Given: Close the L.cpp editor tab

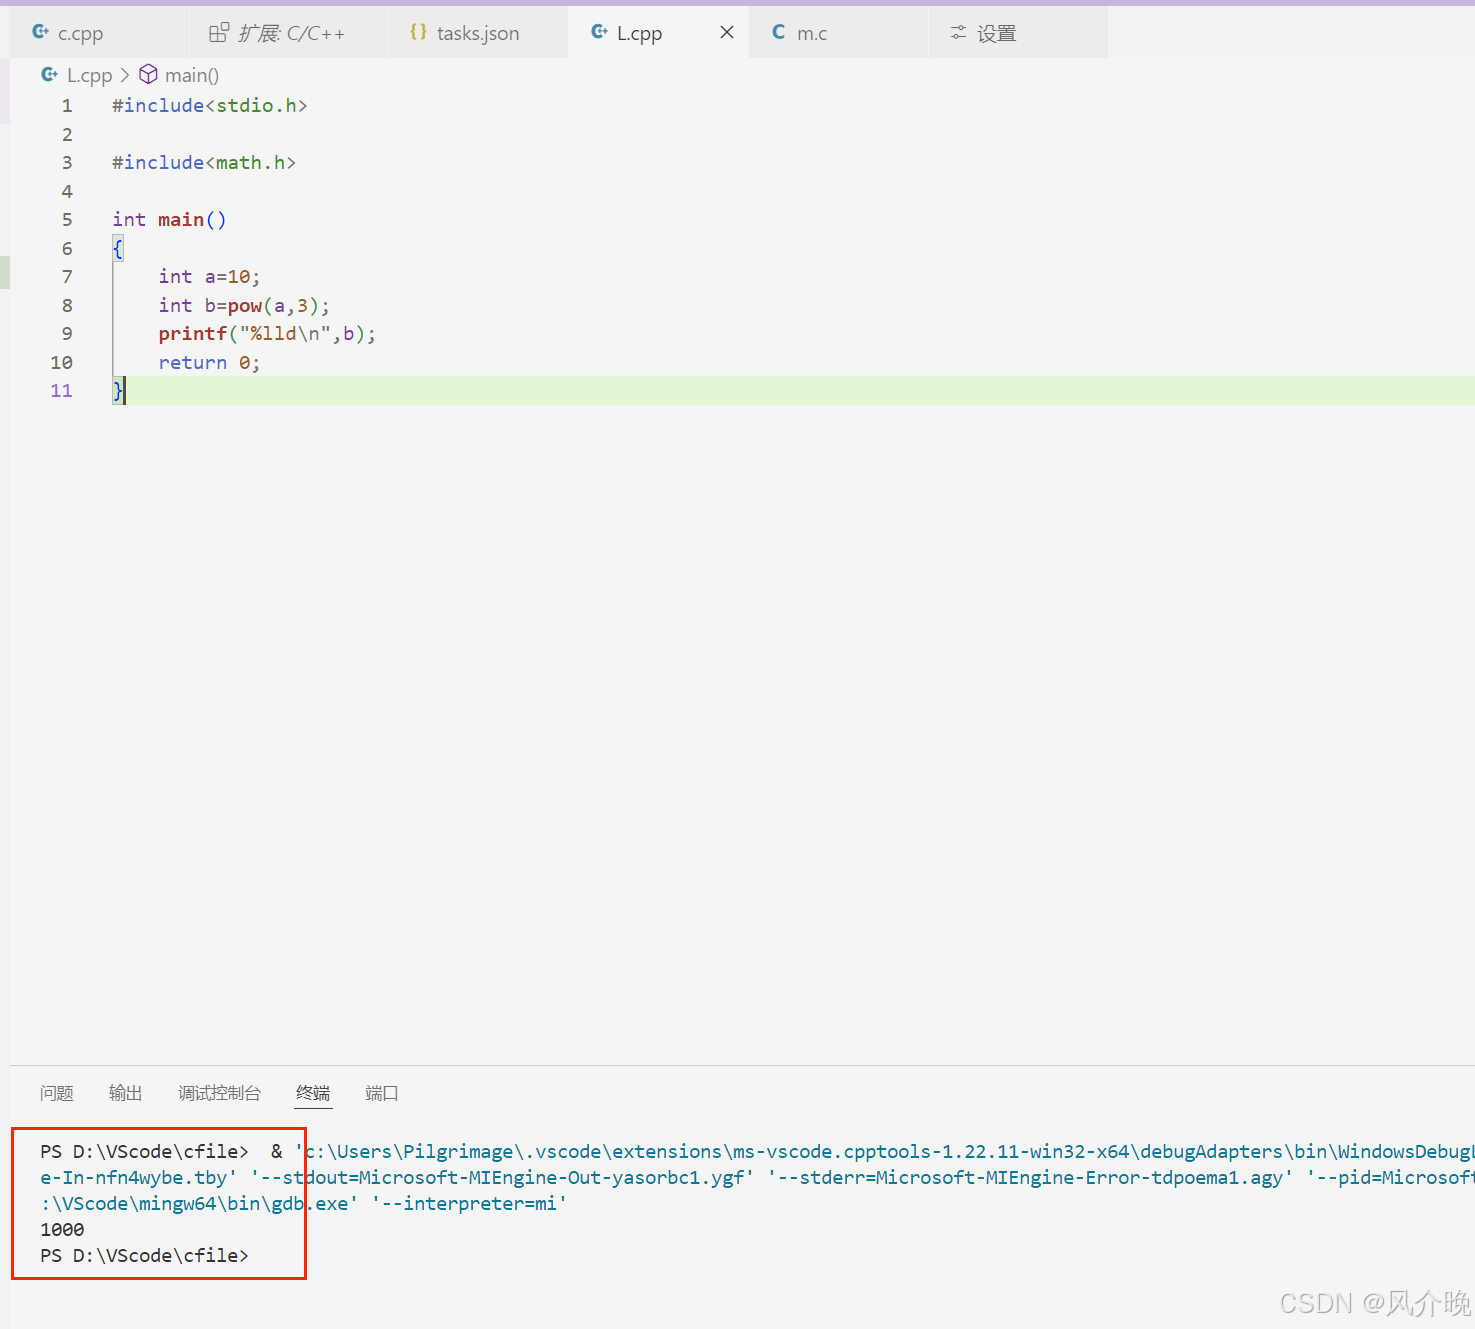Looking at the screenshot, I should pos(726,32).
